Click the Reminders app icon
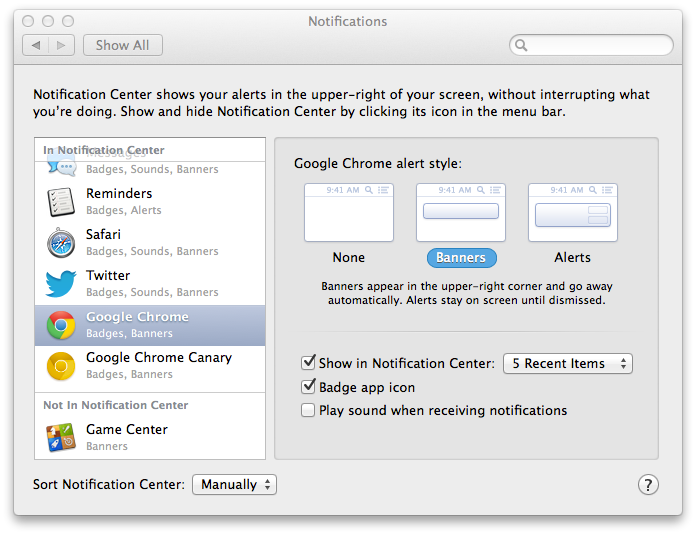Screen dimensions: 696x535 click(61, 202)
